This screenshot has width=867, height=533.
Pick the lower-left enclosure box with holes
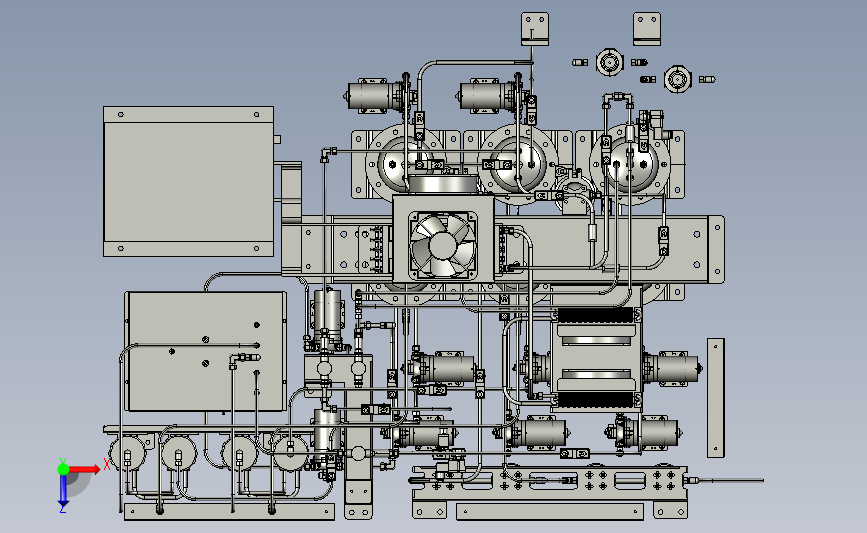(x=206, y=352)
